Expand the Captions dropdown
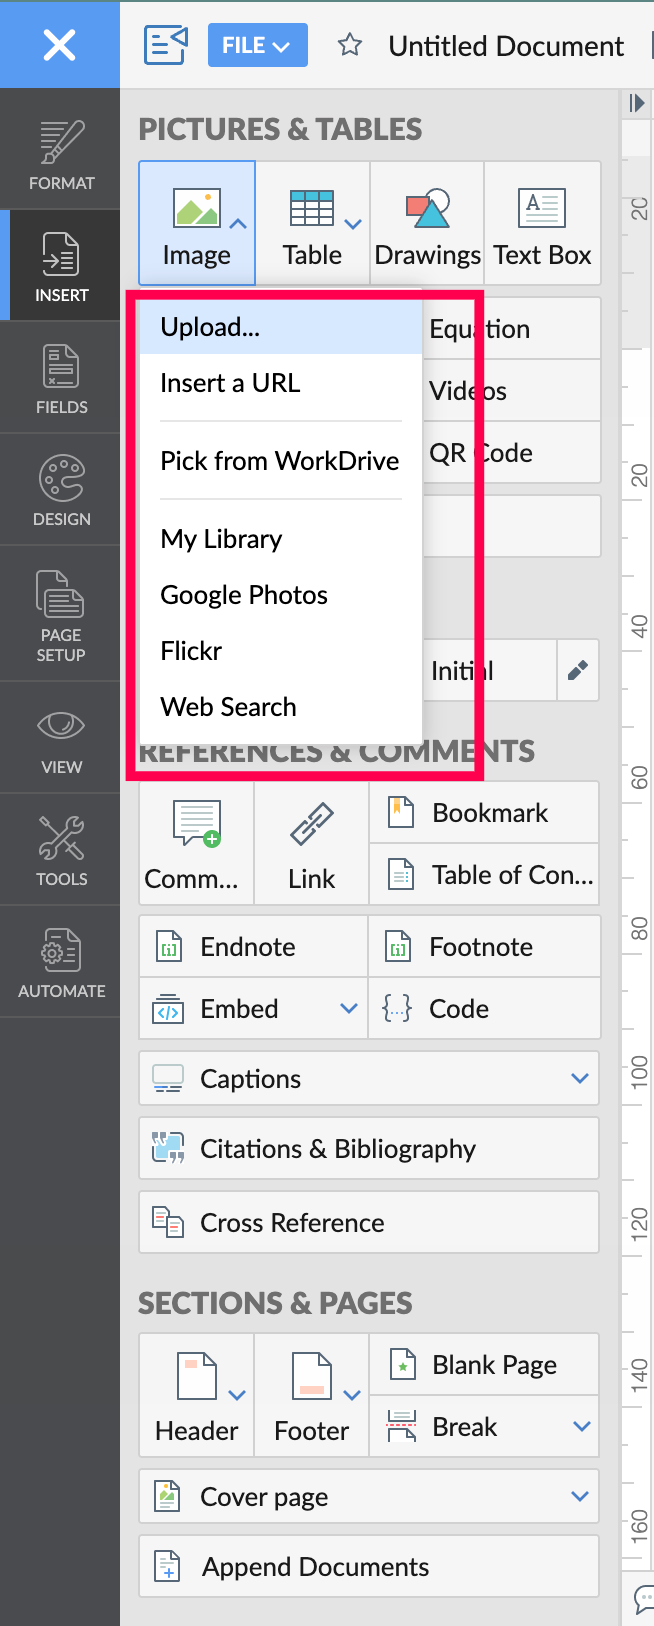 (x=579, y=1079)
